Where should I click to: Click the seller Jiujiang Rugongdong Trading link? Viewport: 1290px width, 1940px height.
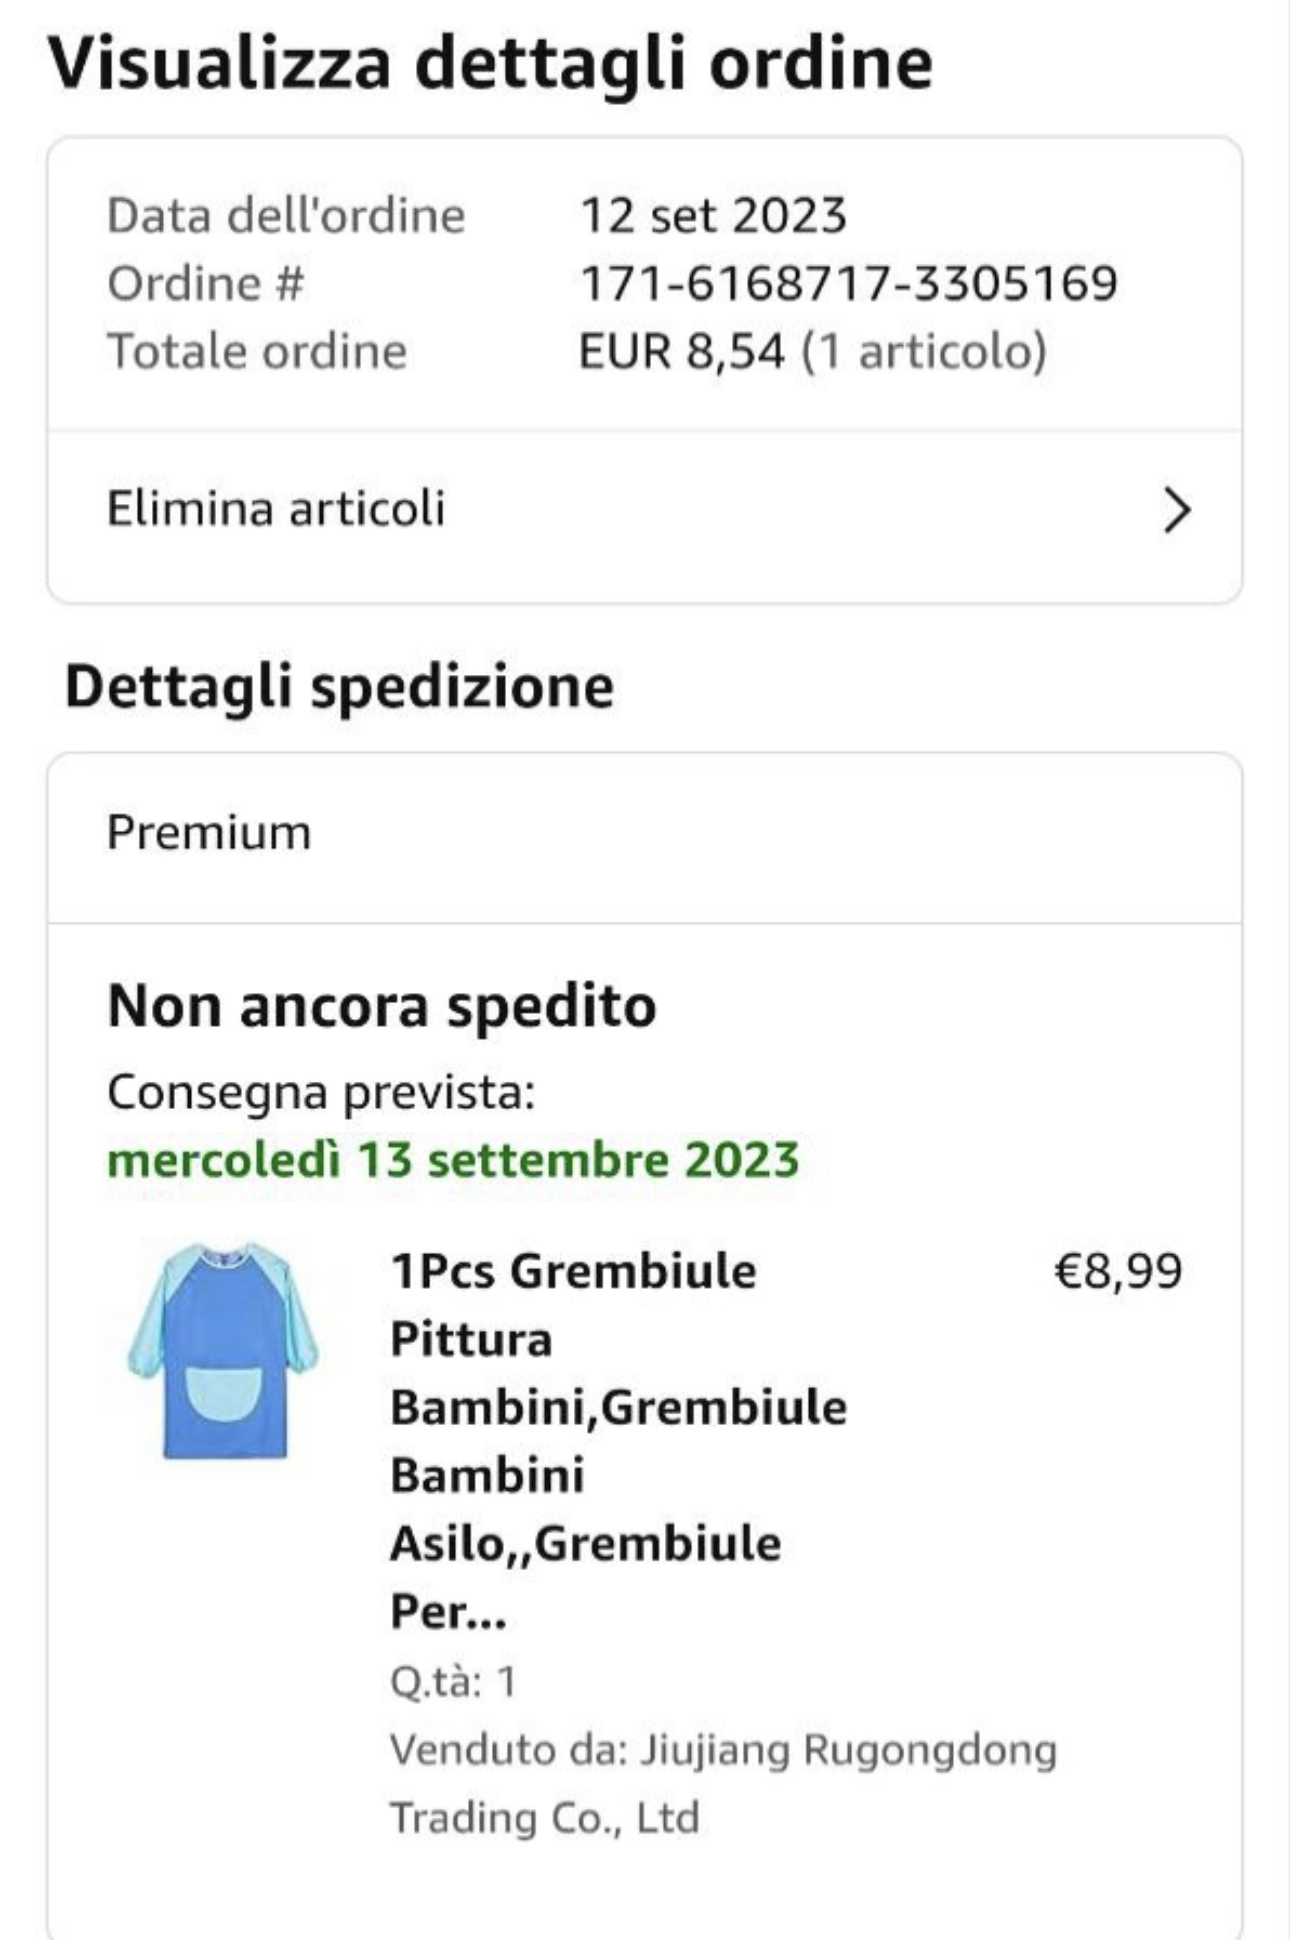coord(722,1783)
